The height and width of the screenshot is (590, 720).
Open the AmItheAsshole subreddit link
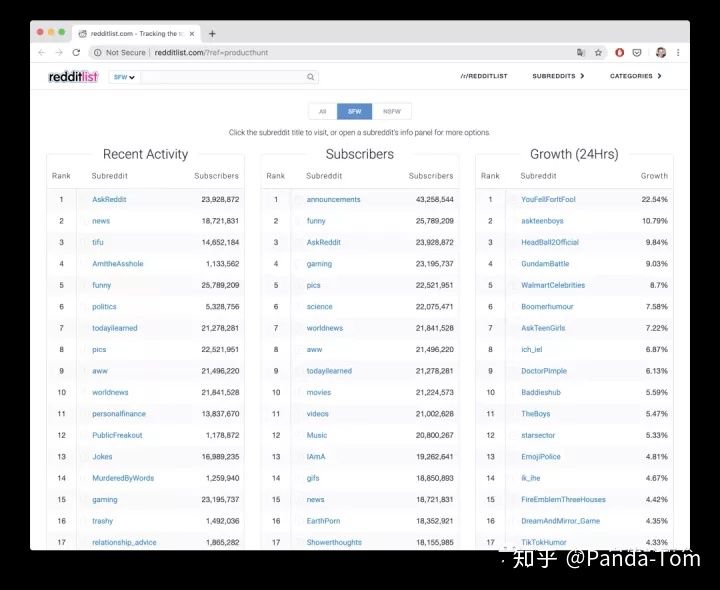point(118,264)
